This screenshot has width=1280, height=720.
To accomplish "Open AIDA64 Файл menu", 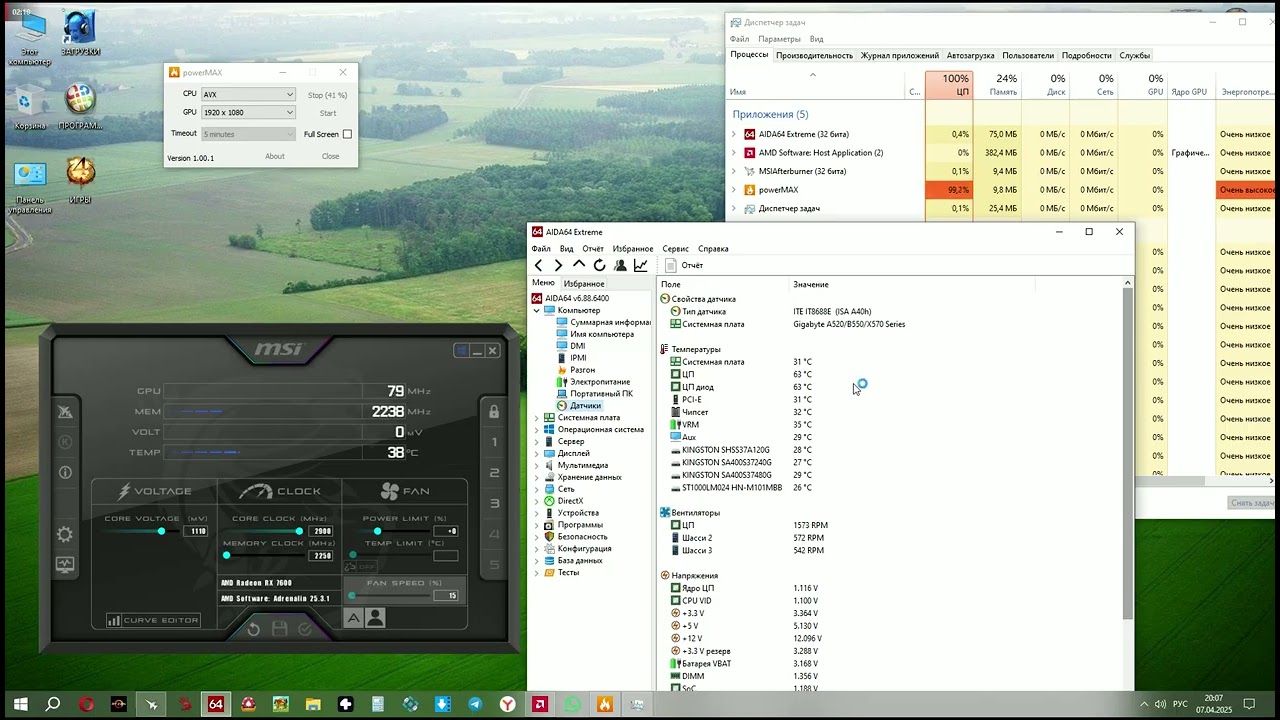I will click(x=541, y=248).
